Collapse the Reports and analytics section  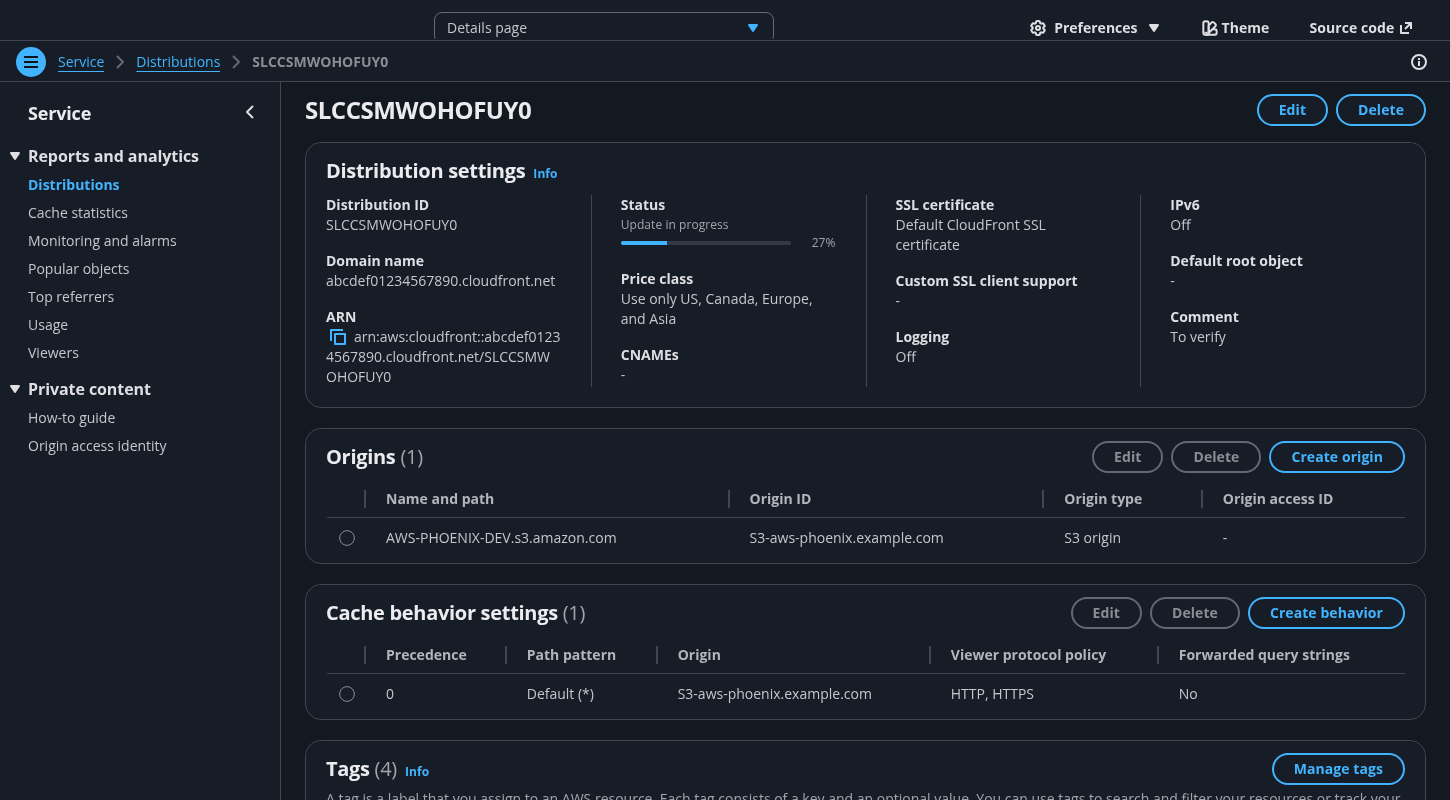pyautogui.click(x=15, y=156)
